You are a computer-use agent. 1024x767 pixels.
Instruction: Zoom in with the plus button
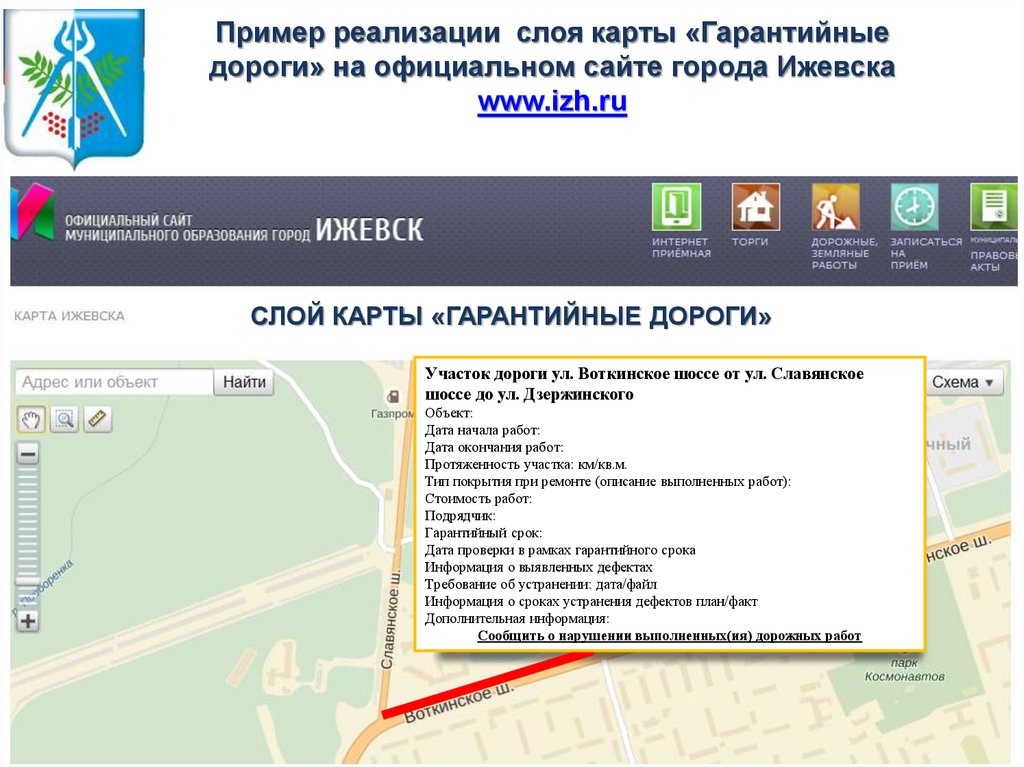coord(27,621)
